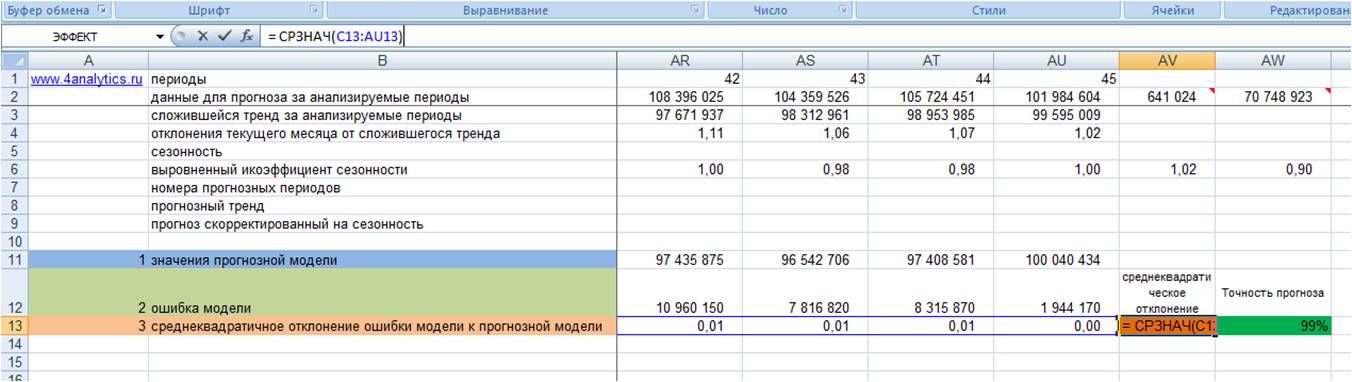Click cell номера прогнозных периодов
This screenshot has height=382, width=1352.
(x=382, y=188)
